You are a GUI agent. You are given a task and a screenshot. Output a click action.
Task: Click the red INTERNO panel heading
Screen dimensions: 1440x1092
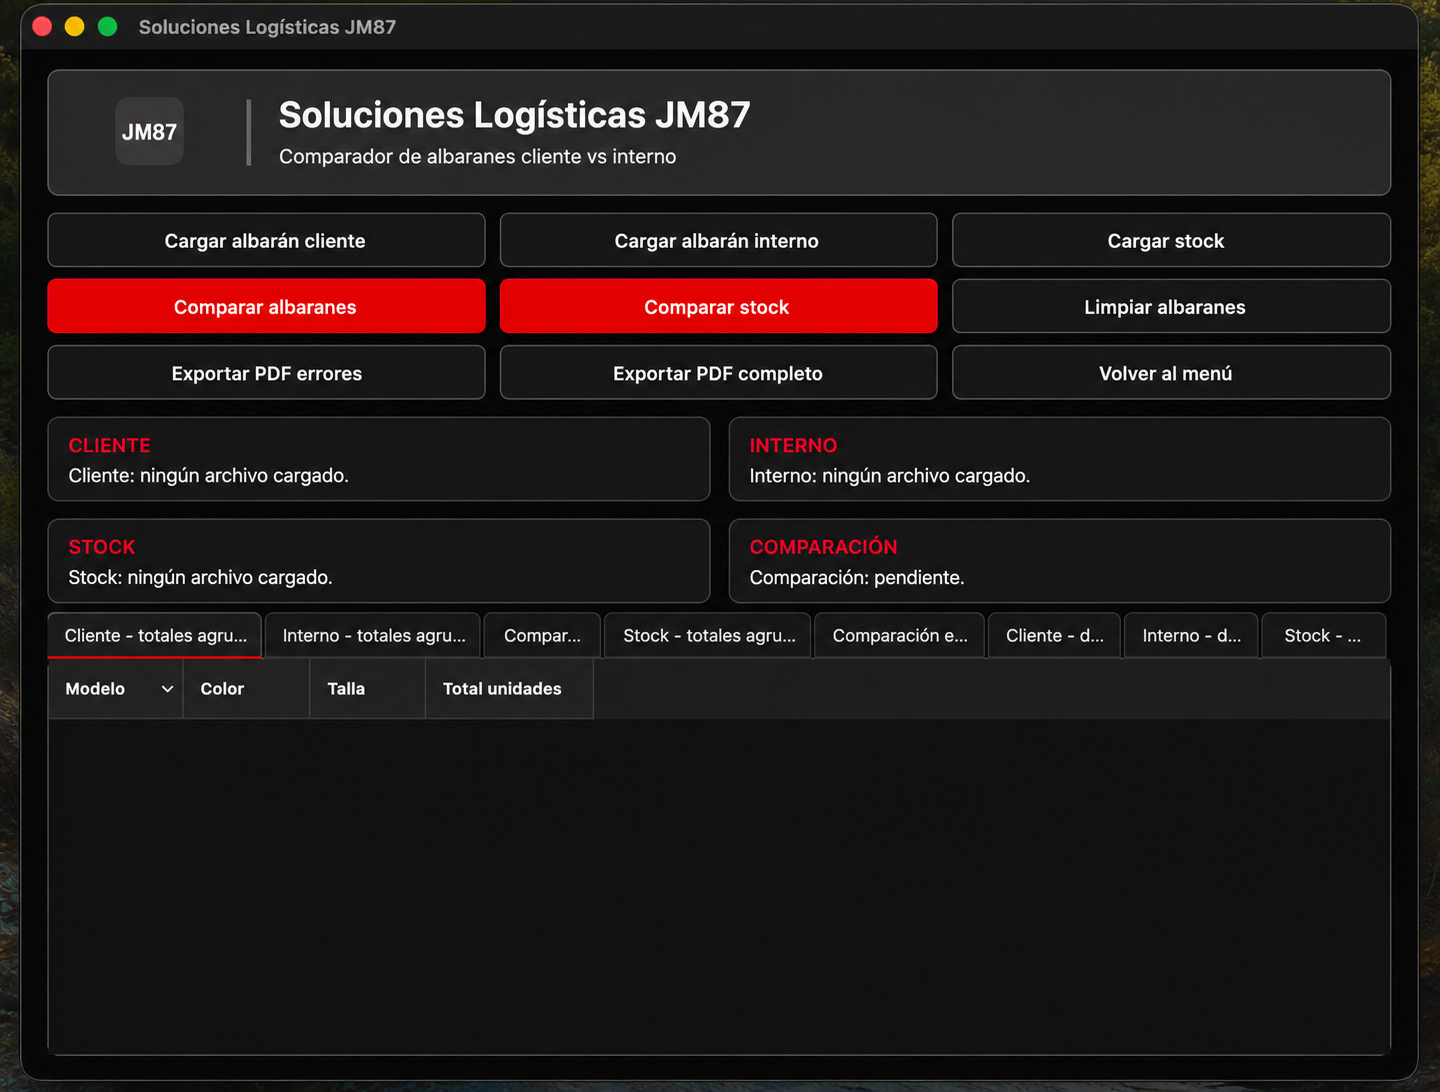pos(793,446)
